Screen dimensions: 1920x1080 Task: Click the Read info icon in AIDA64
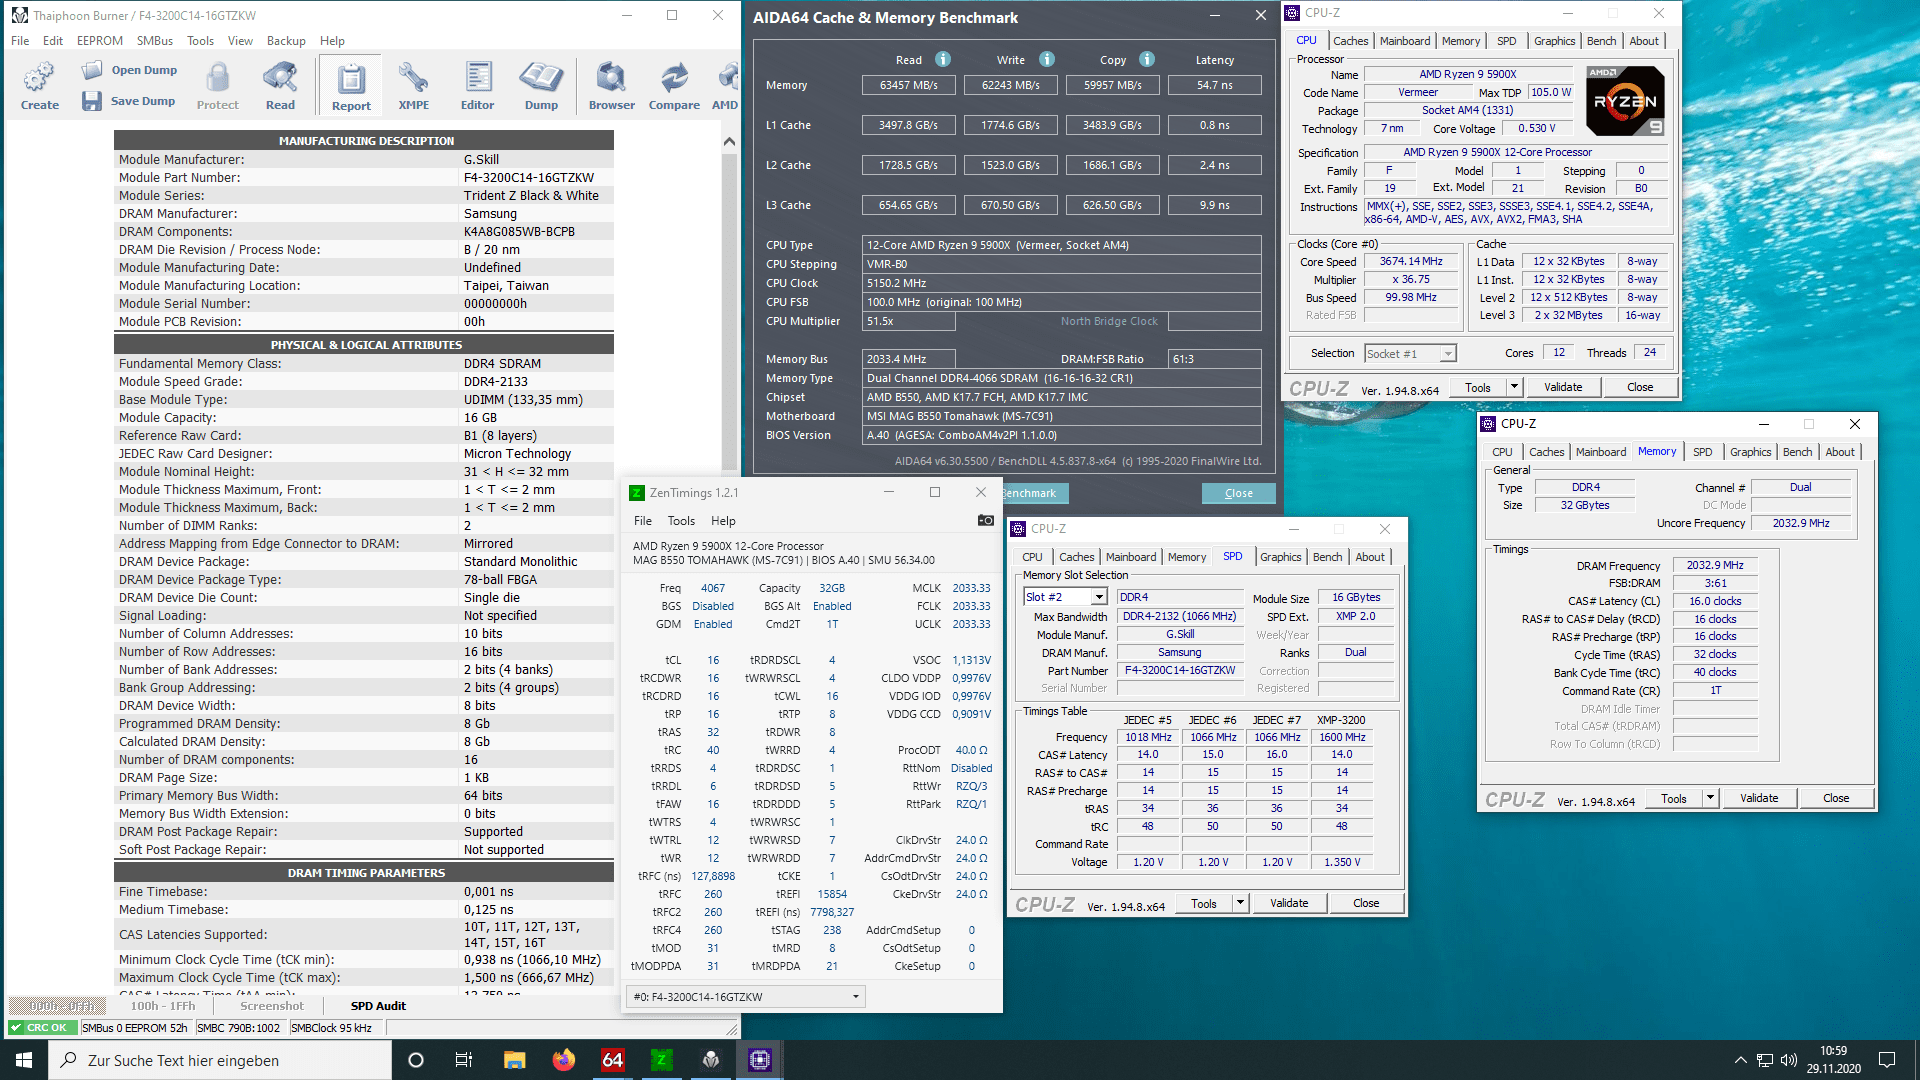tap(943, 59)
